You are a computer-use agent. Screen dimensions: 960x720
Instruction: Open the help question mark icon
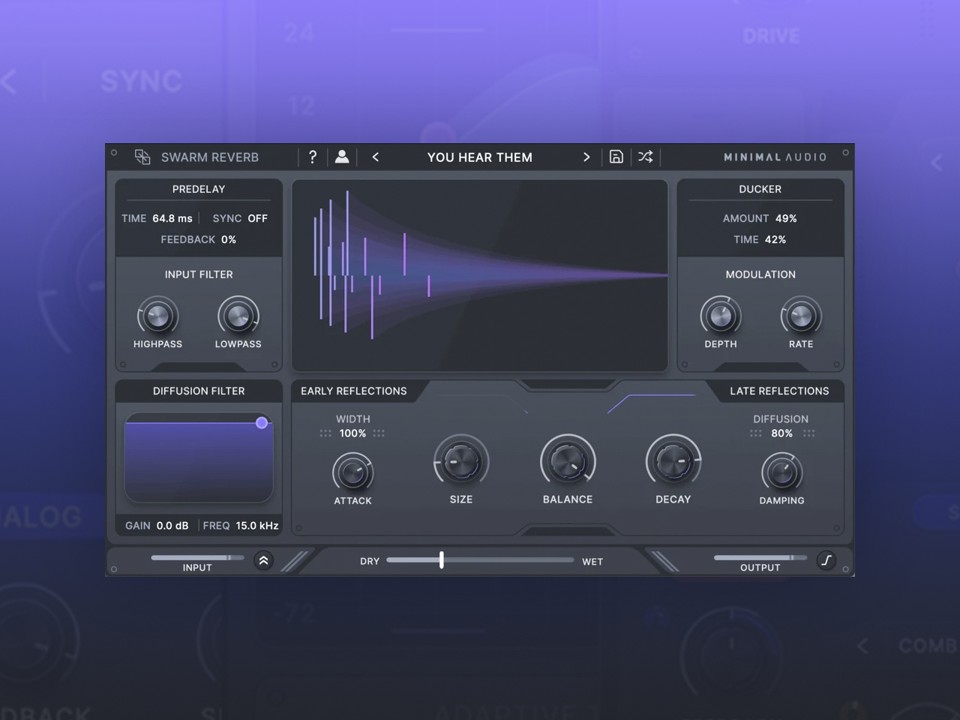312,157
